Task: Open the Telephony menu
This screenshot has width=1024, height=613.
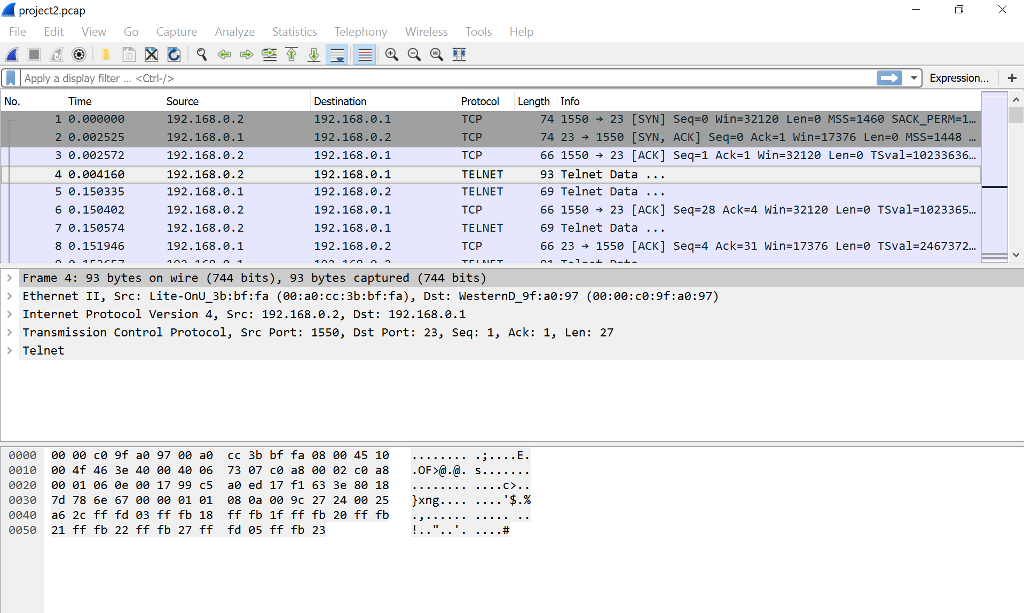Action: click(x=360, y=32)
